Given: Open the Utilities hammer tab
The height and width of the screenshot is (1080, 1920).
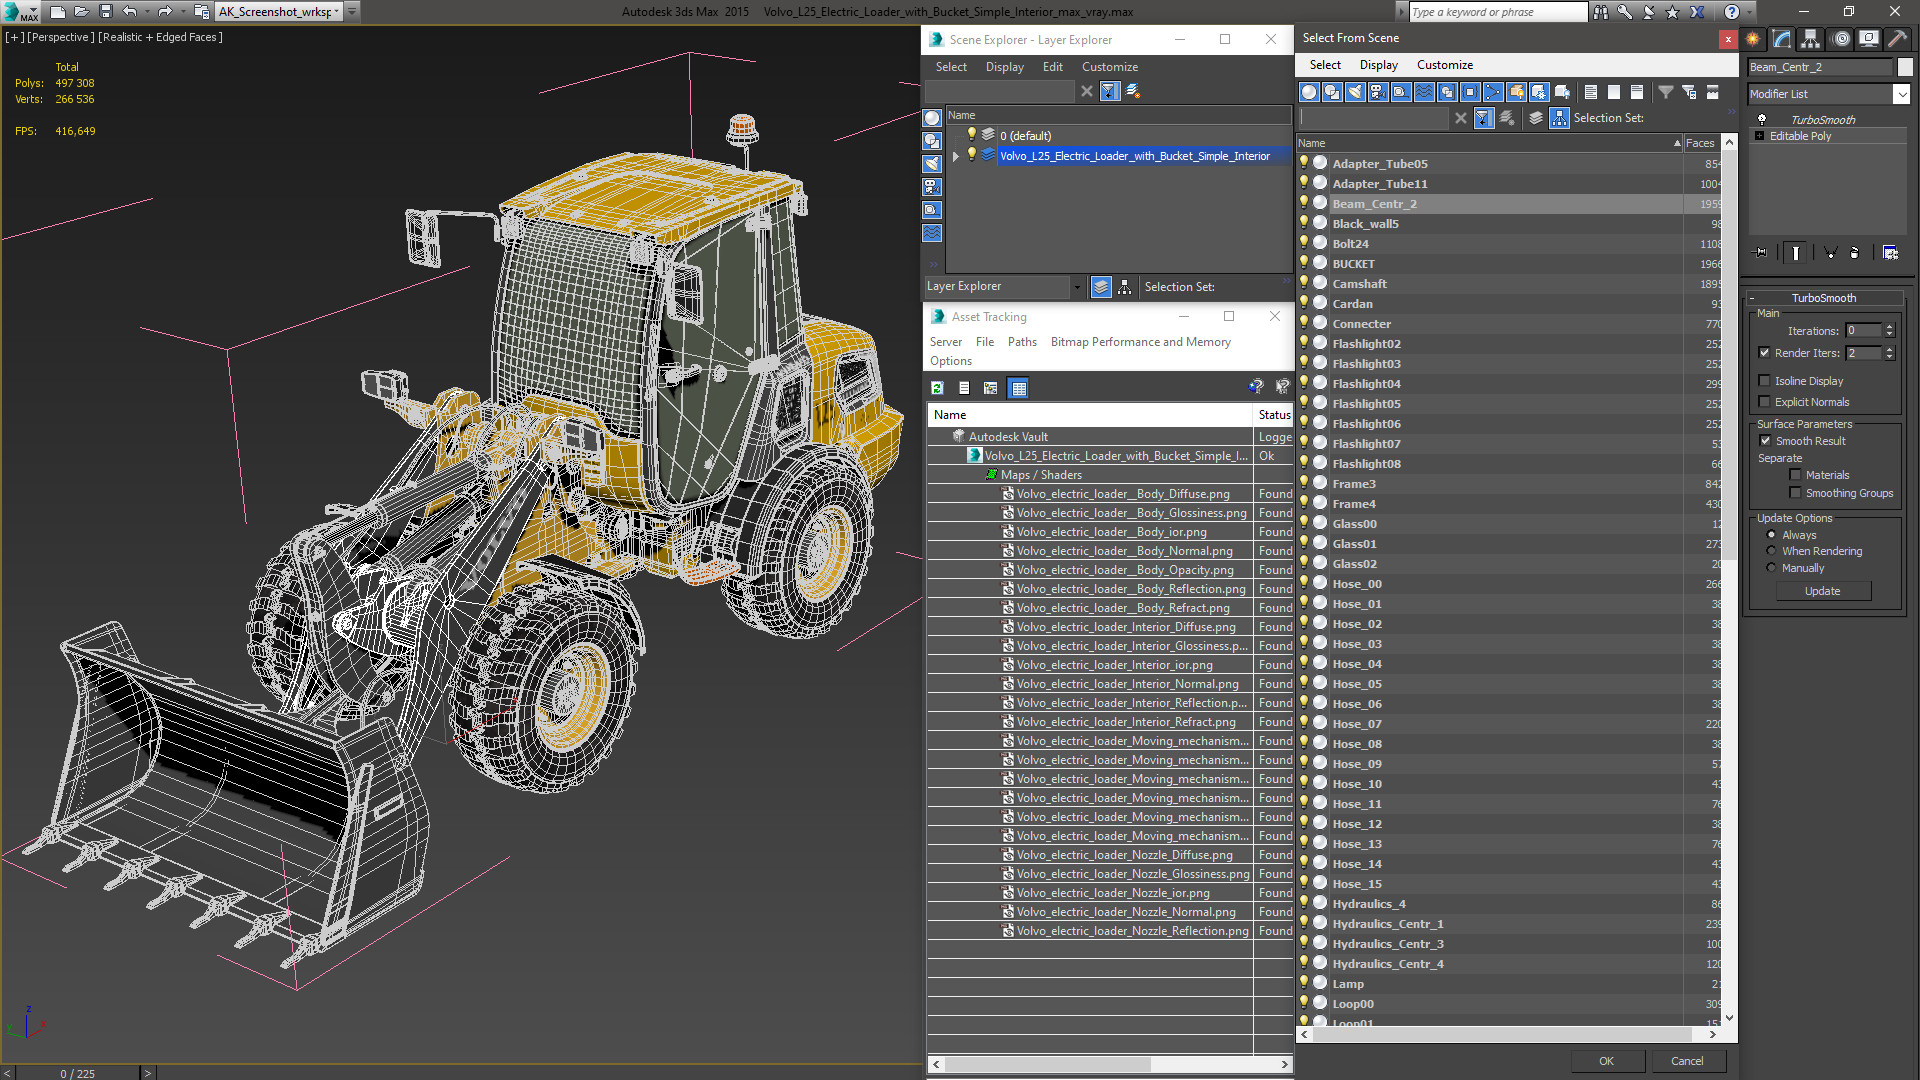Looking at the screenshot, I should point(1897,39).
